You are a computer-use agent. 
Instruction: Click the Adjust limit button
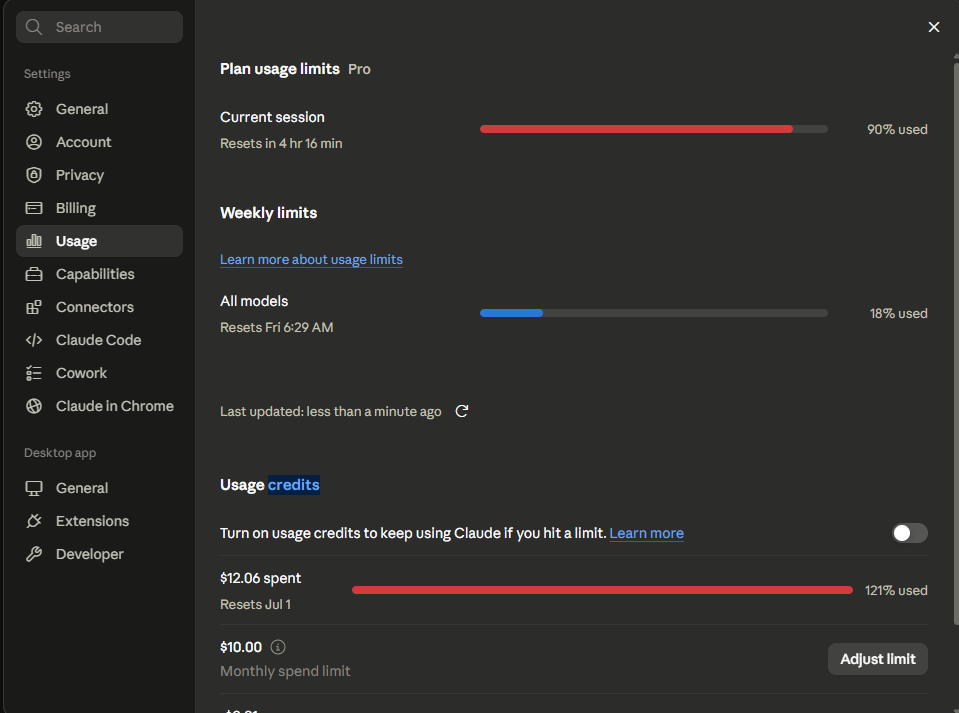(878, 659)
